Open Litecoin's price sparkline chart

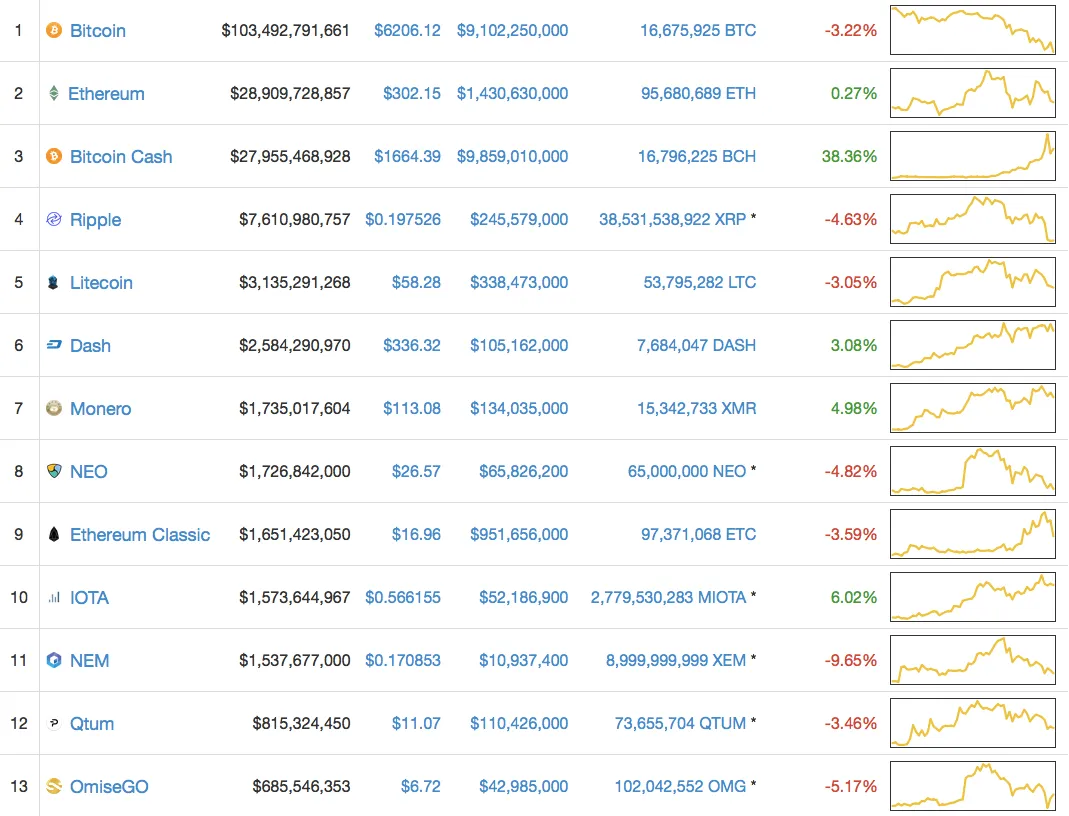click(973, 282)
